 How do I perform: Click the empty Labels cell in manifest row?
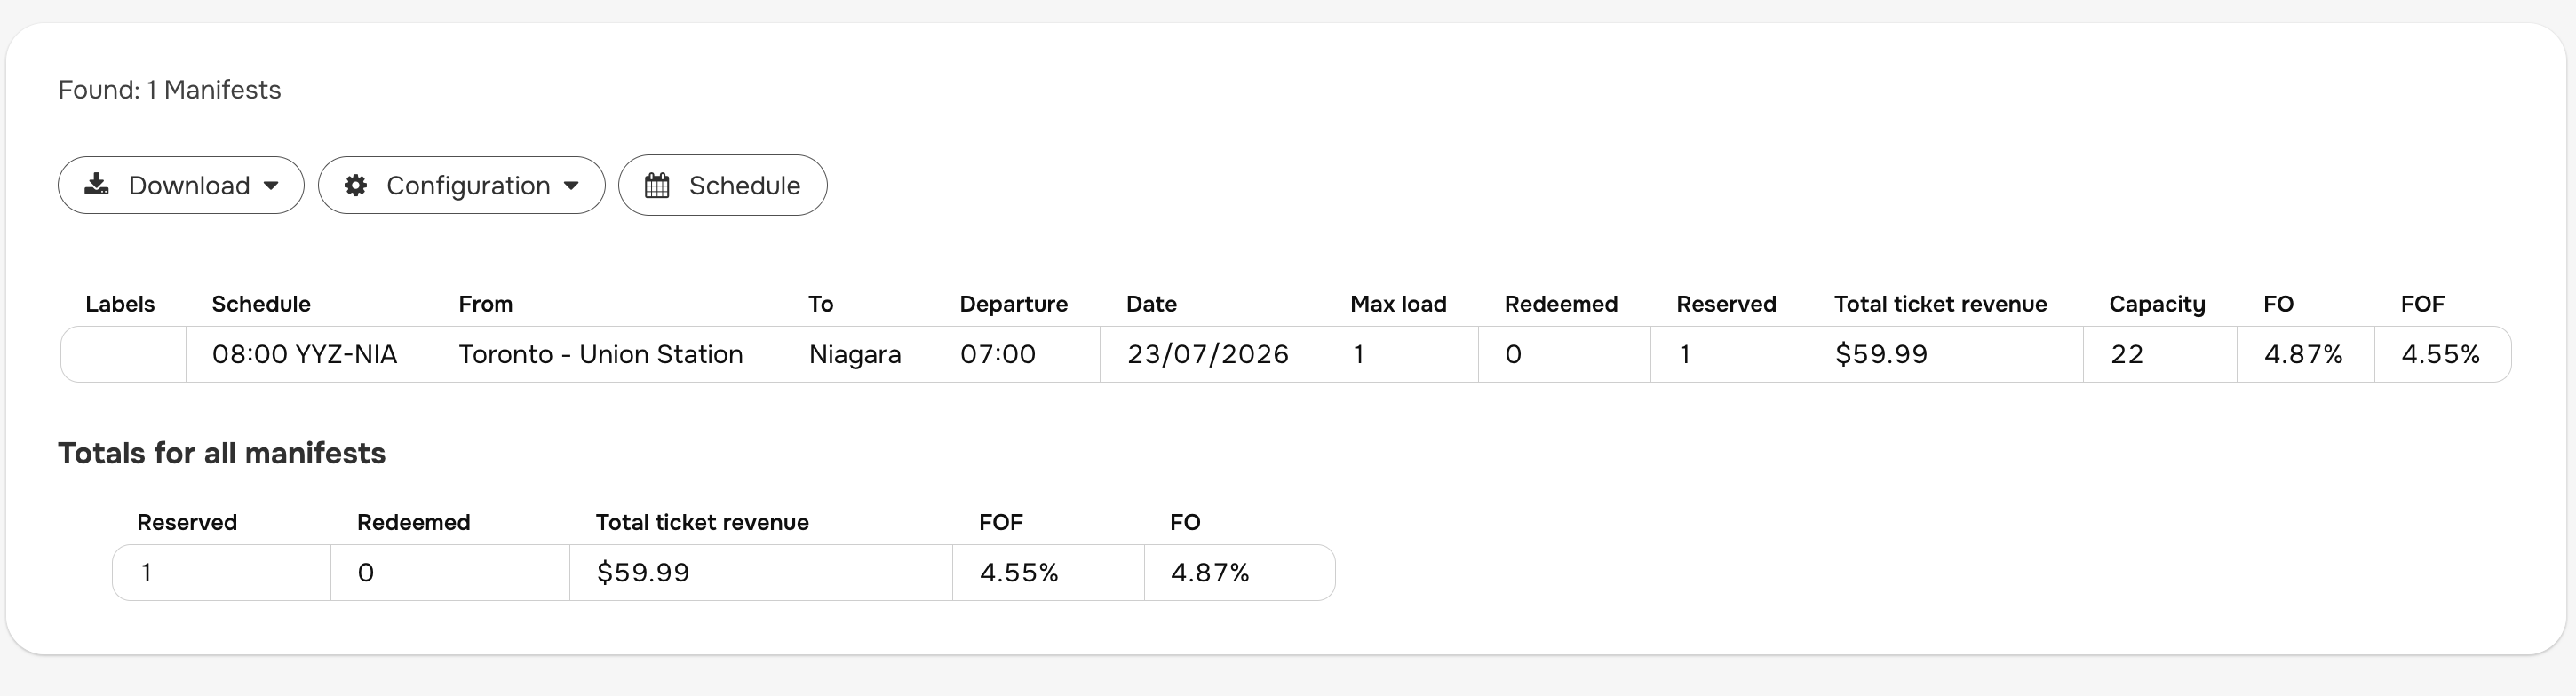point(123,354)
